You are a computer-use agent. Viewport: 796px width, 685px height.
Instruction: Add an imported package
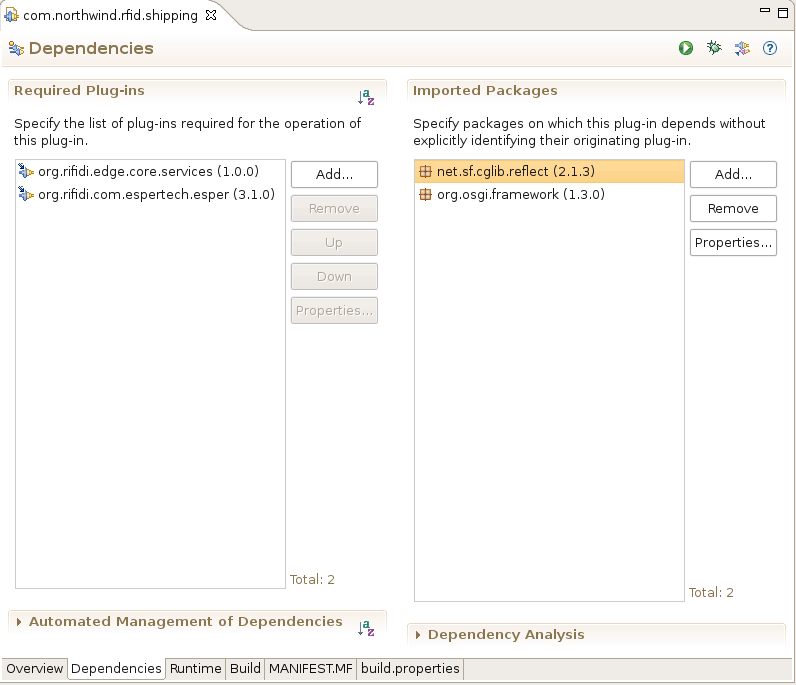pyautogui.click(x=733, y=174)
